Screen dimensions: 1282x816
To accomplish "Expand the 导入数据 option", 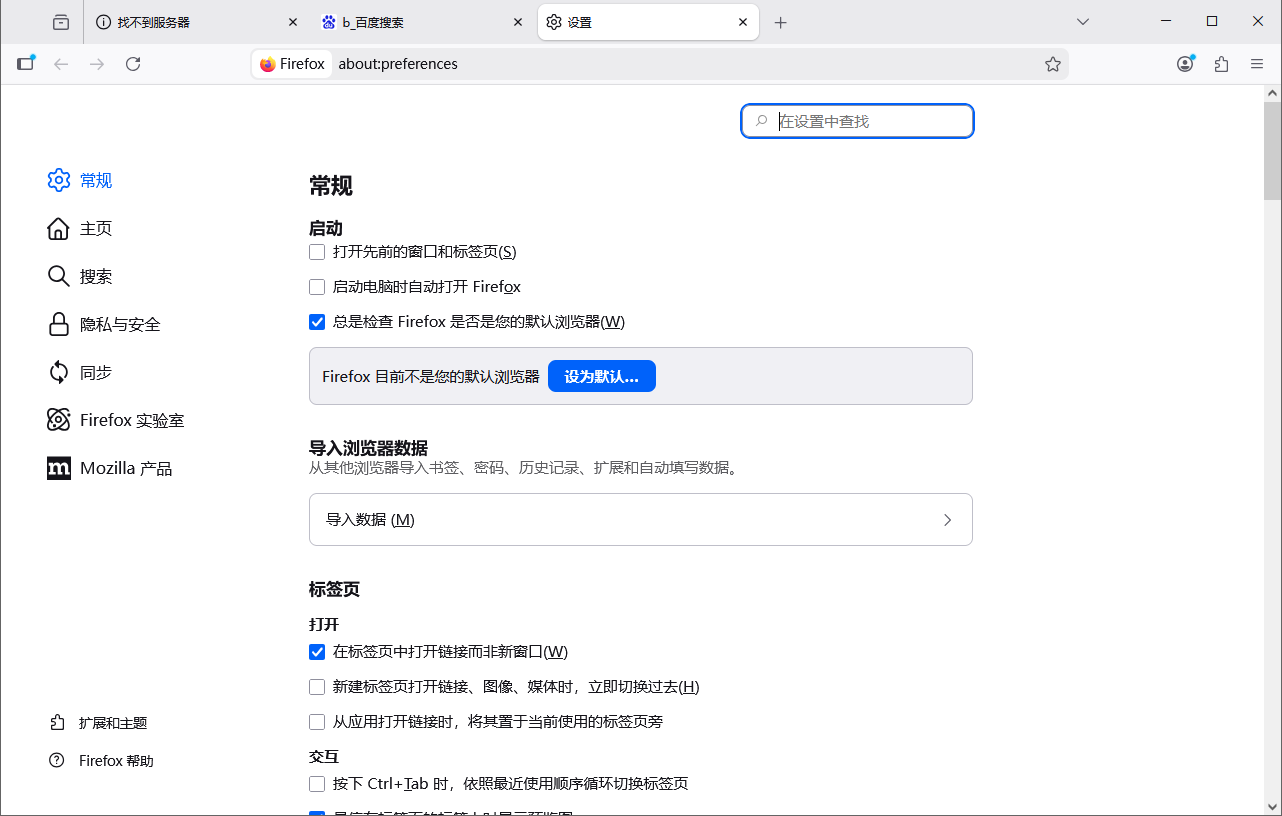I will coord(640,519).
